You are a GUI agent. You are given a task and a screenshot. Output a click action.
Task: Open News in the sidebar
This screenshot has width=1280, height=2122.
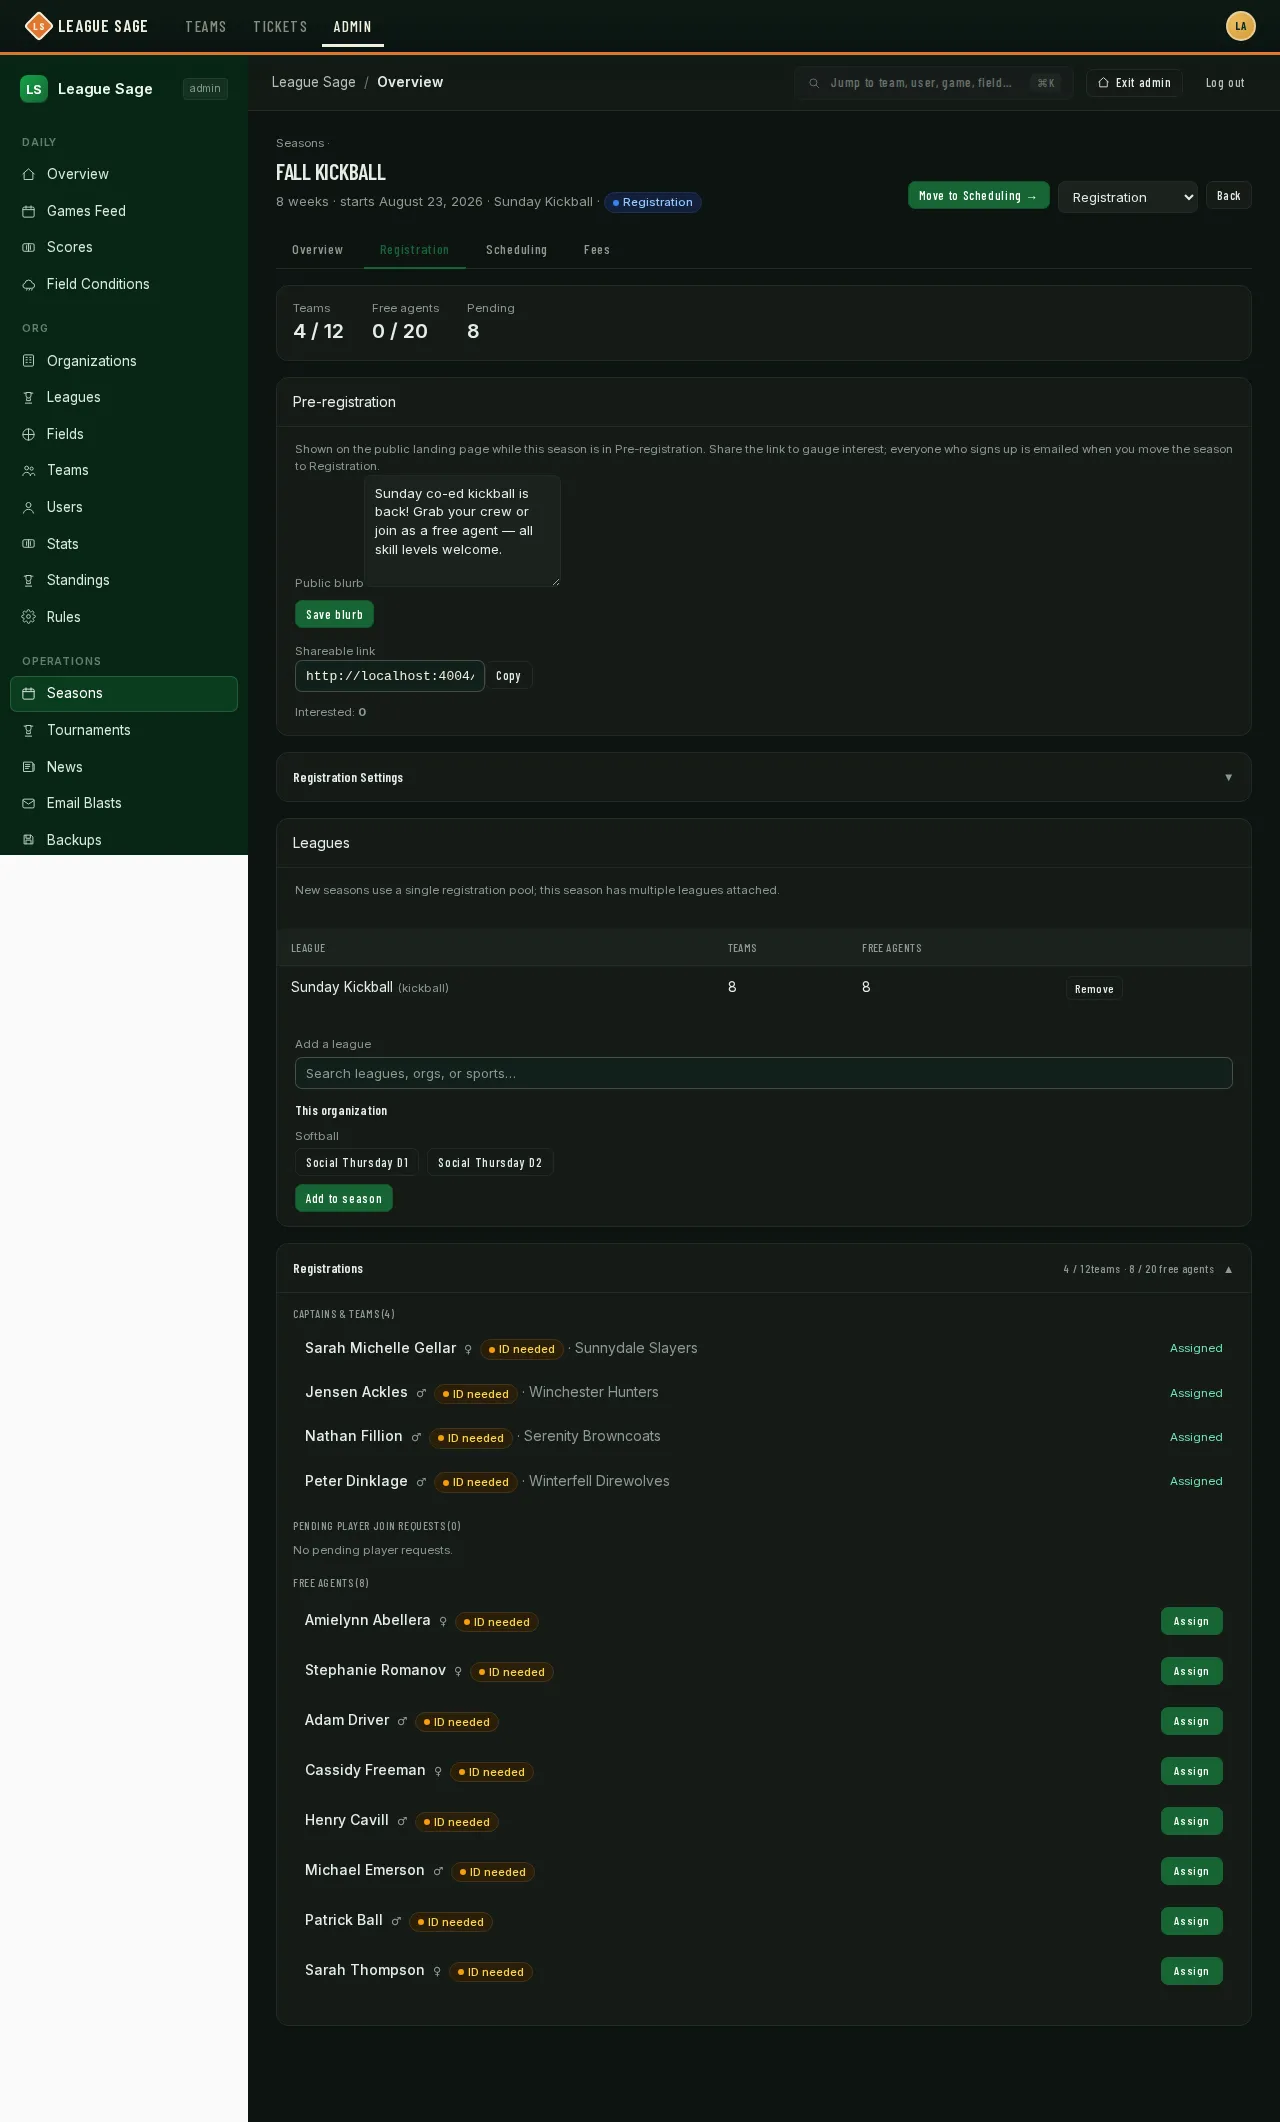124,767
